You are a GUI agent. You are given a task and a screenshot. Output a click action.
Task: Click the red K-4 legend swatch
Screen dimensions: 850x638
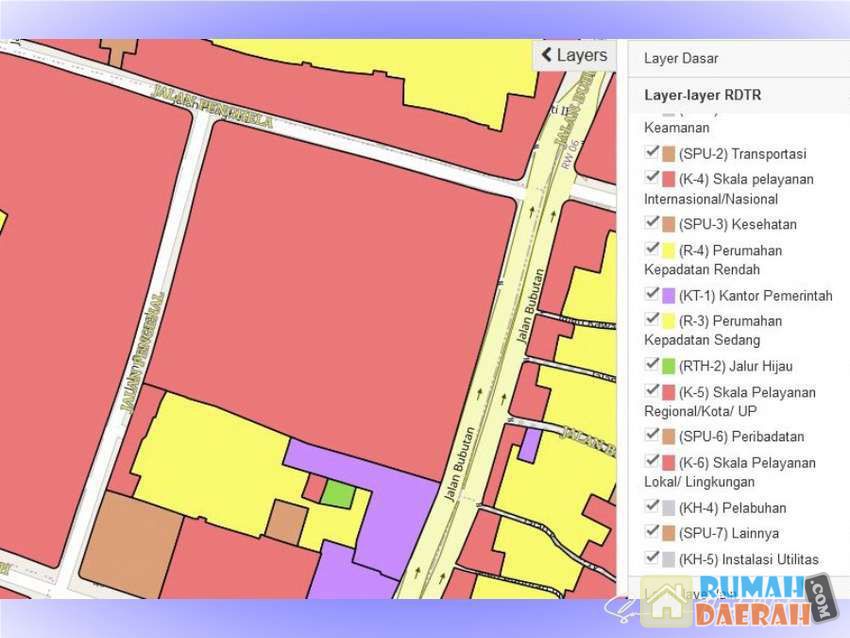pyautogui.click(x=668, y=180)
